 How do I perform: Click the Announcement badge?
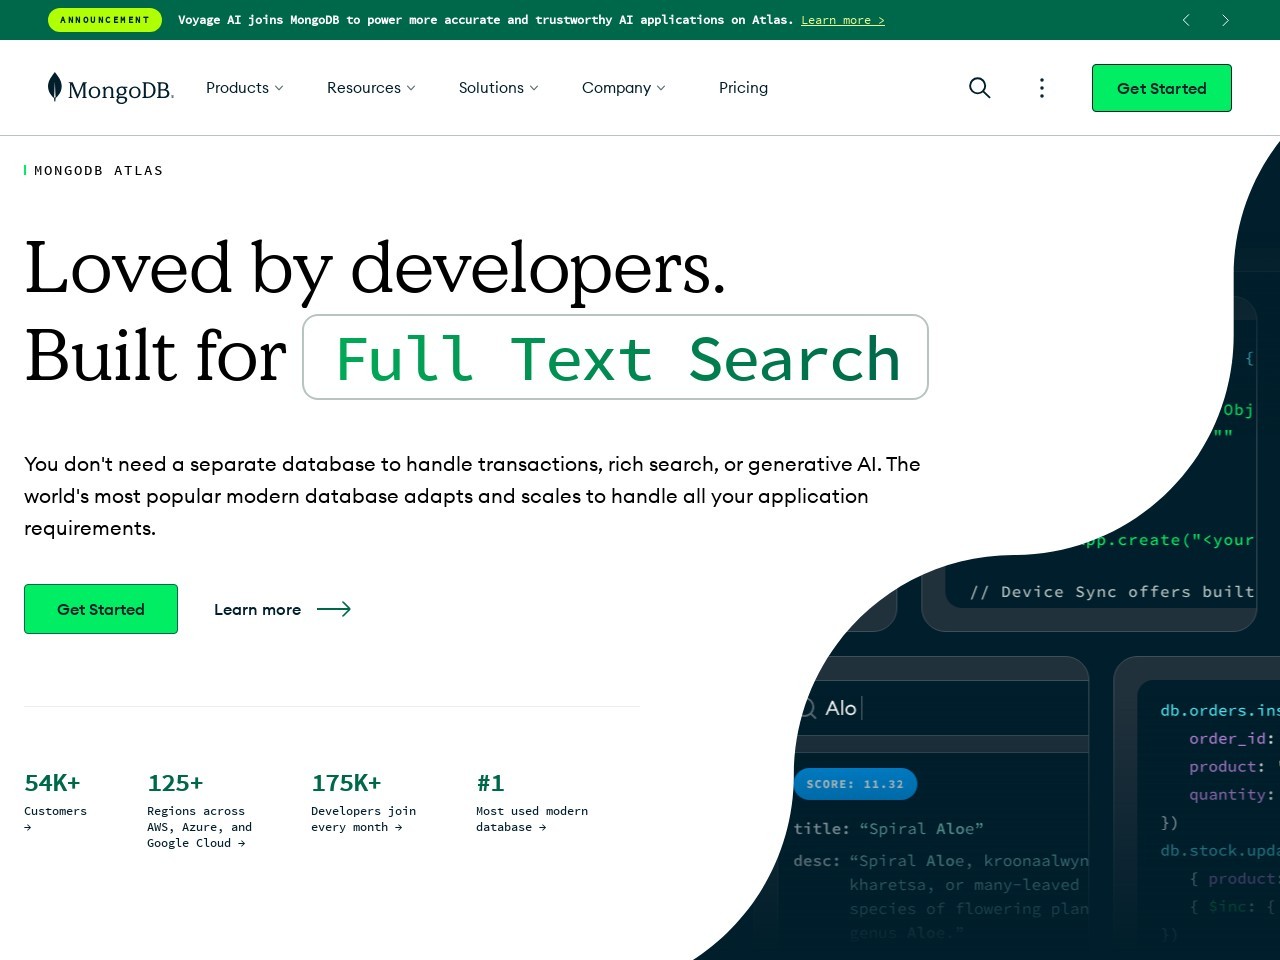(105, 20)
